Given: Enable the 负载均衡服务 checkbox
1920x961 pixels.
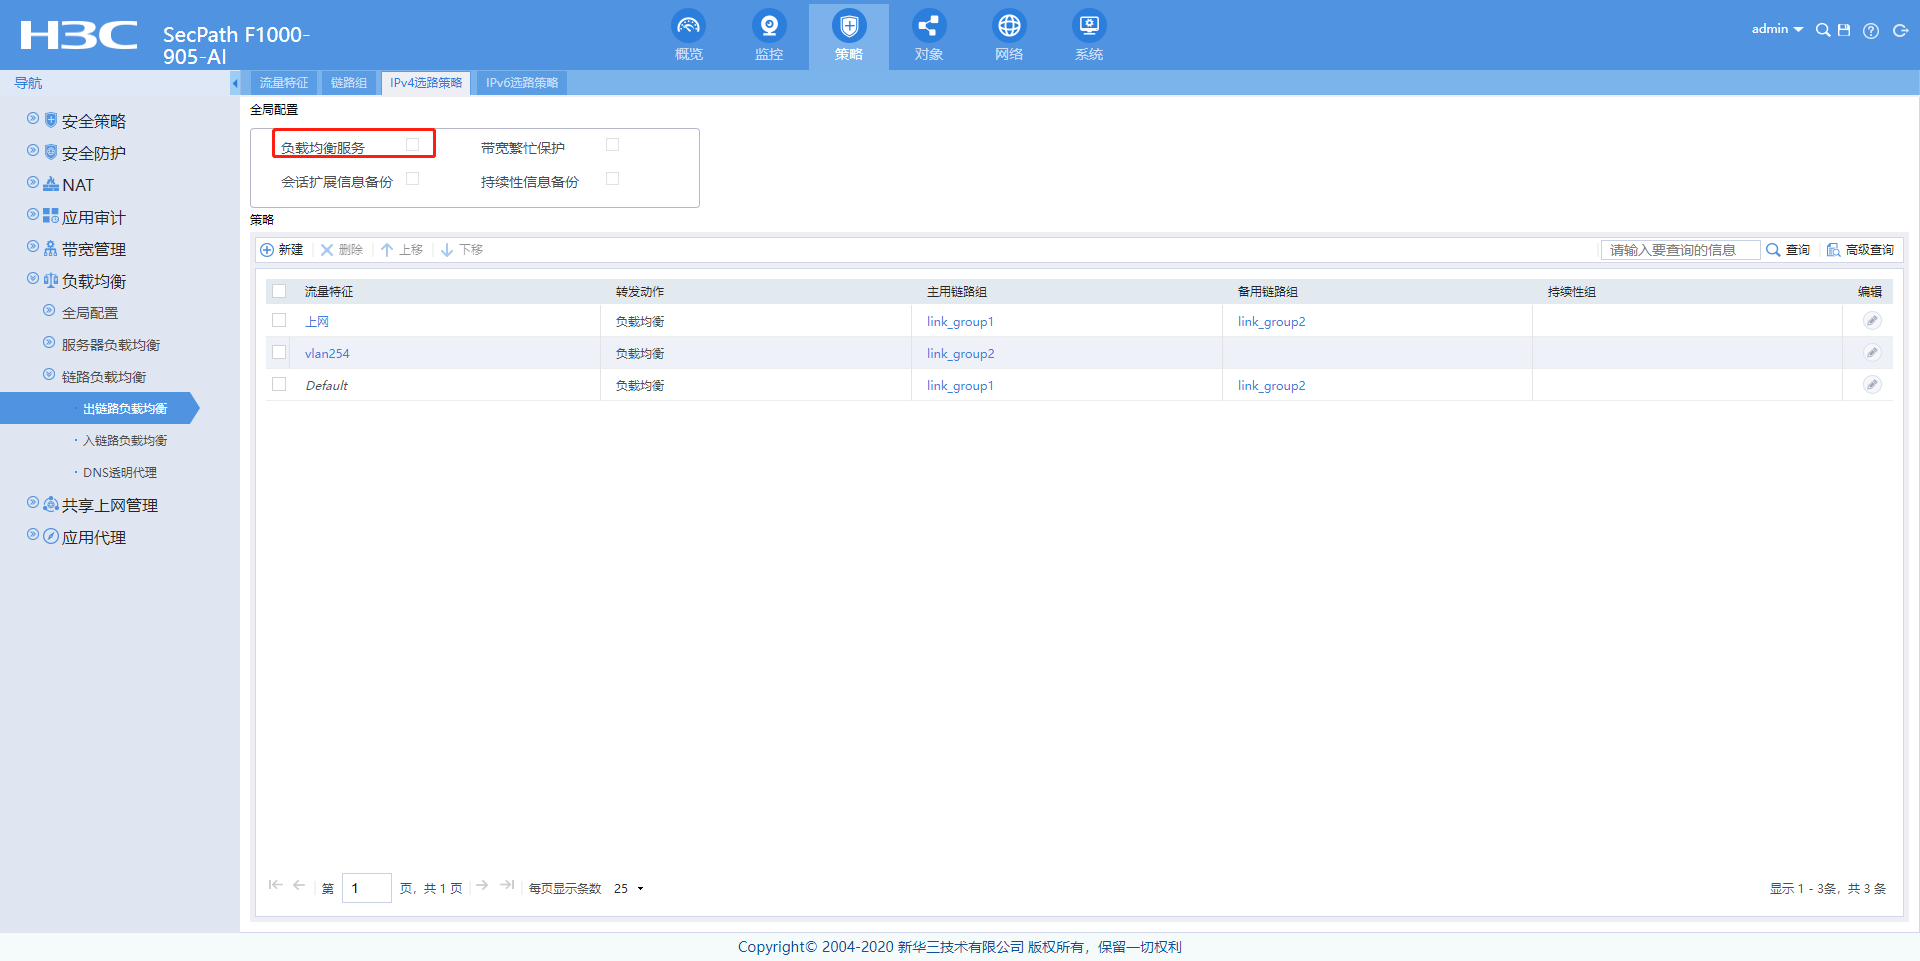Looking at the screenshot, I should tap(412, 145).
